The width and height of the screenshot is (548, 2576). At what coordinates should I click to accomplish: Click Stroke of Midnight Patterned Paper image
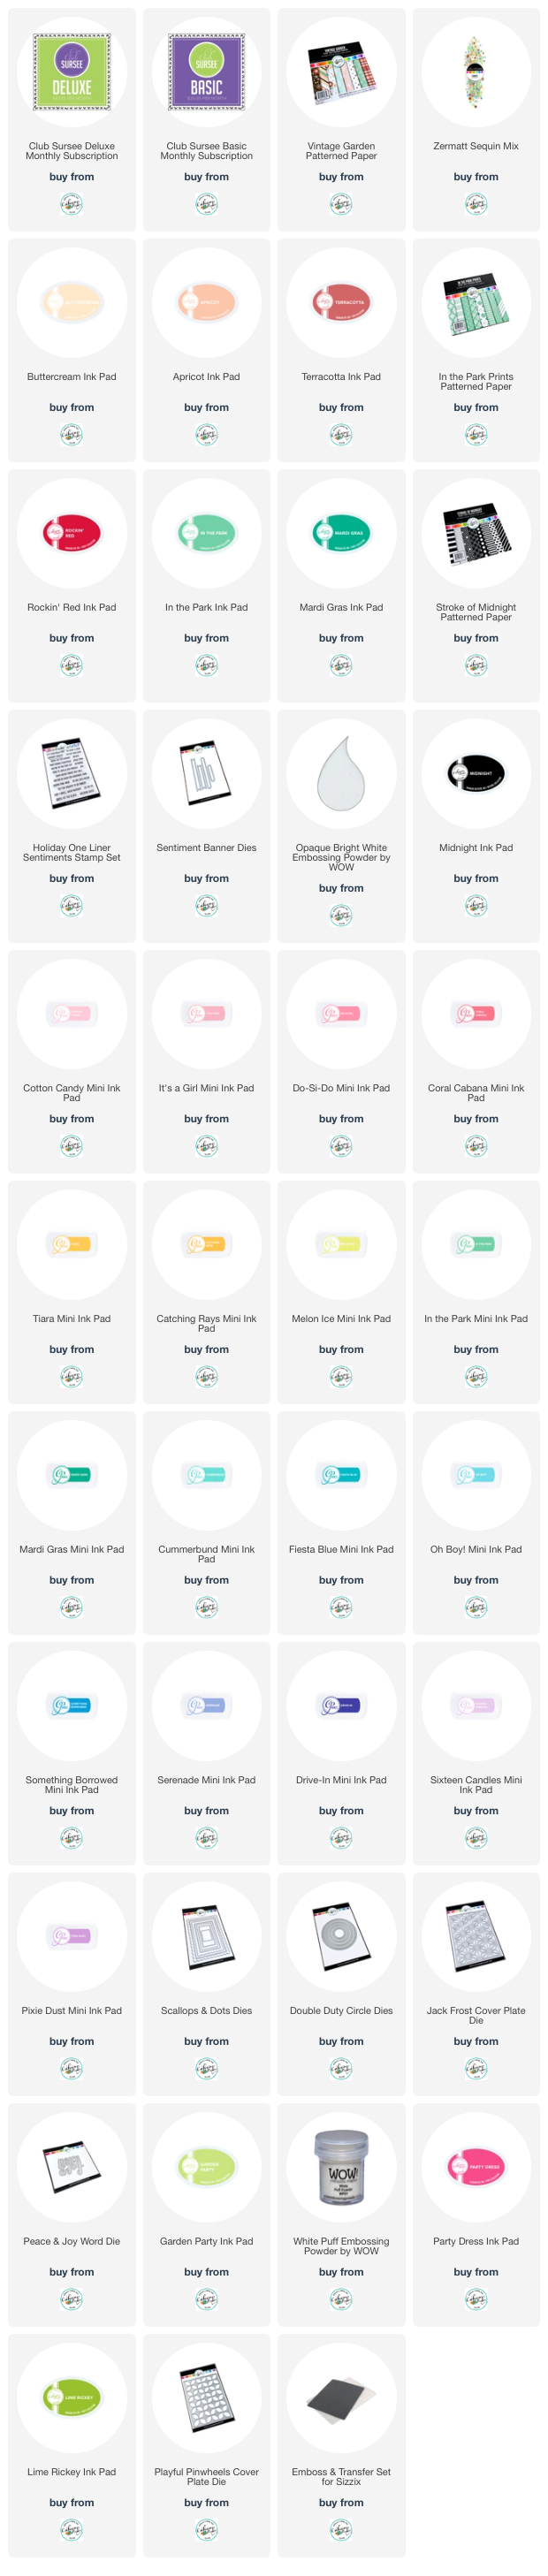click(x=476, y=533)
